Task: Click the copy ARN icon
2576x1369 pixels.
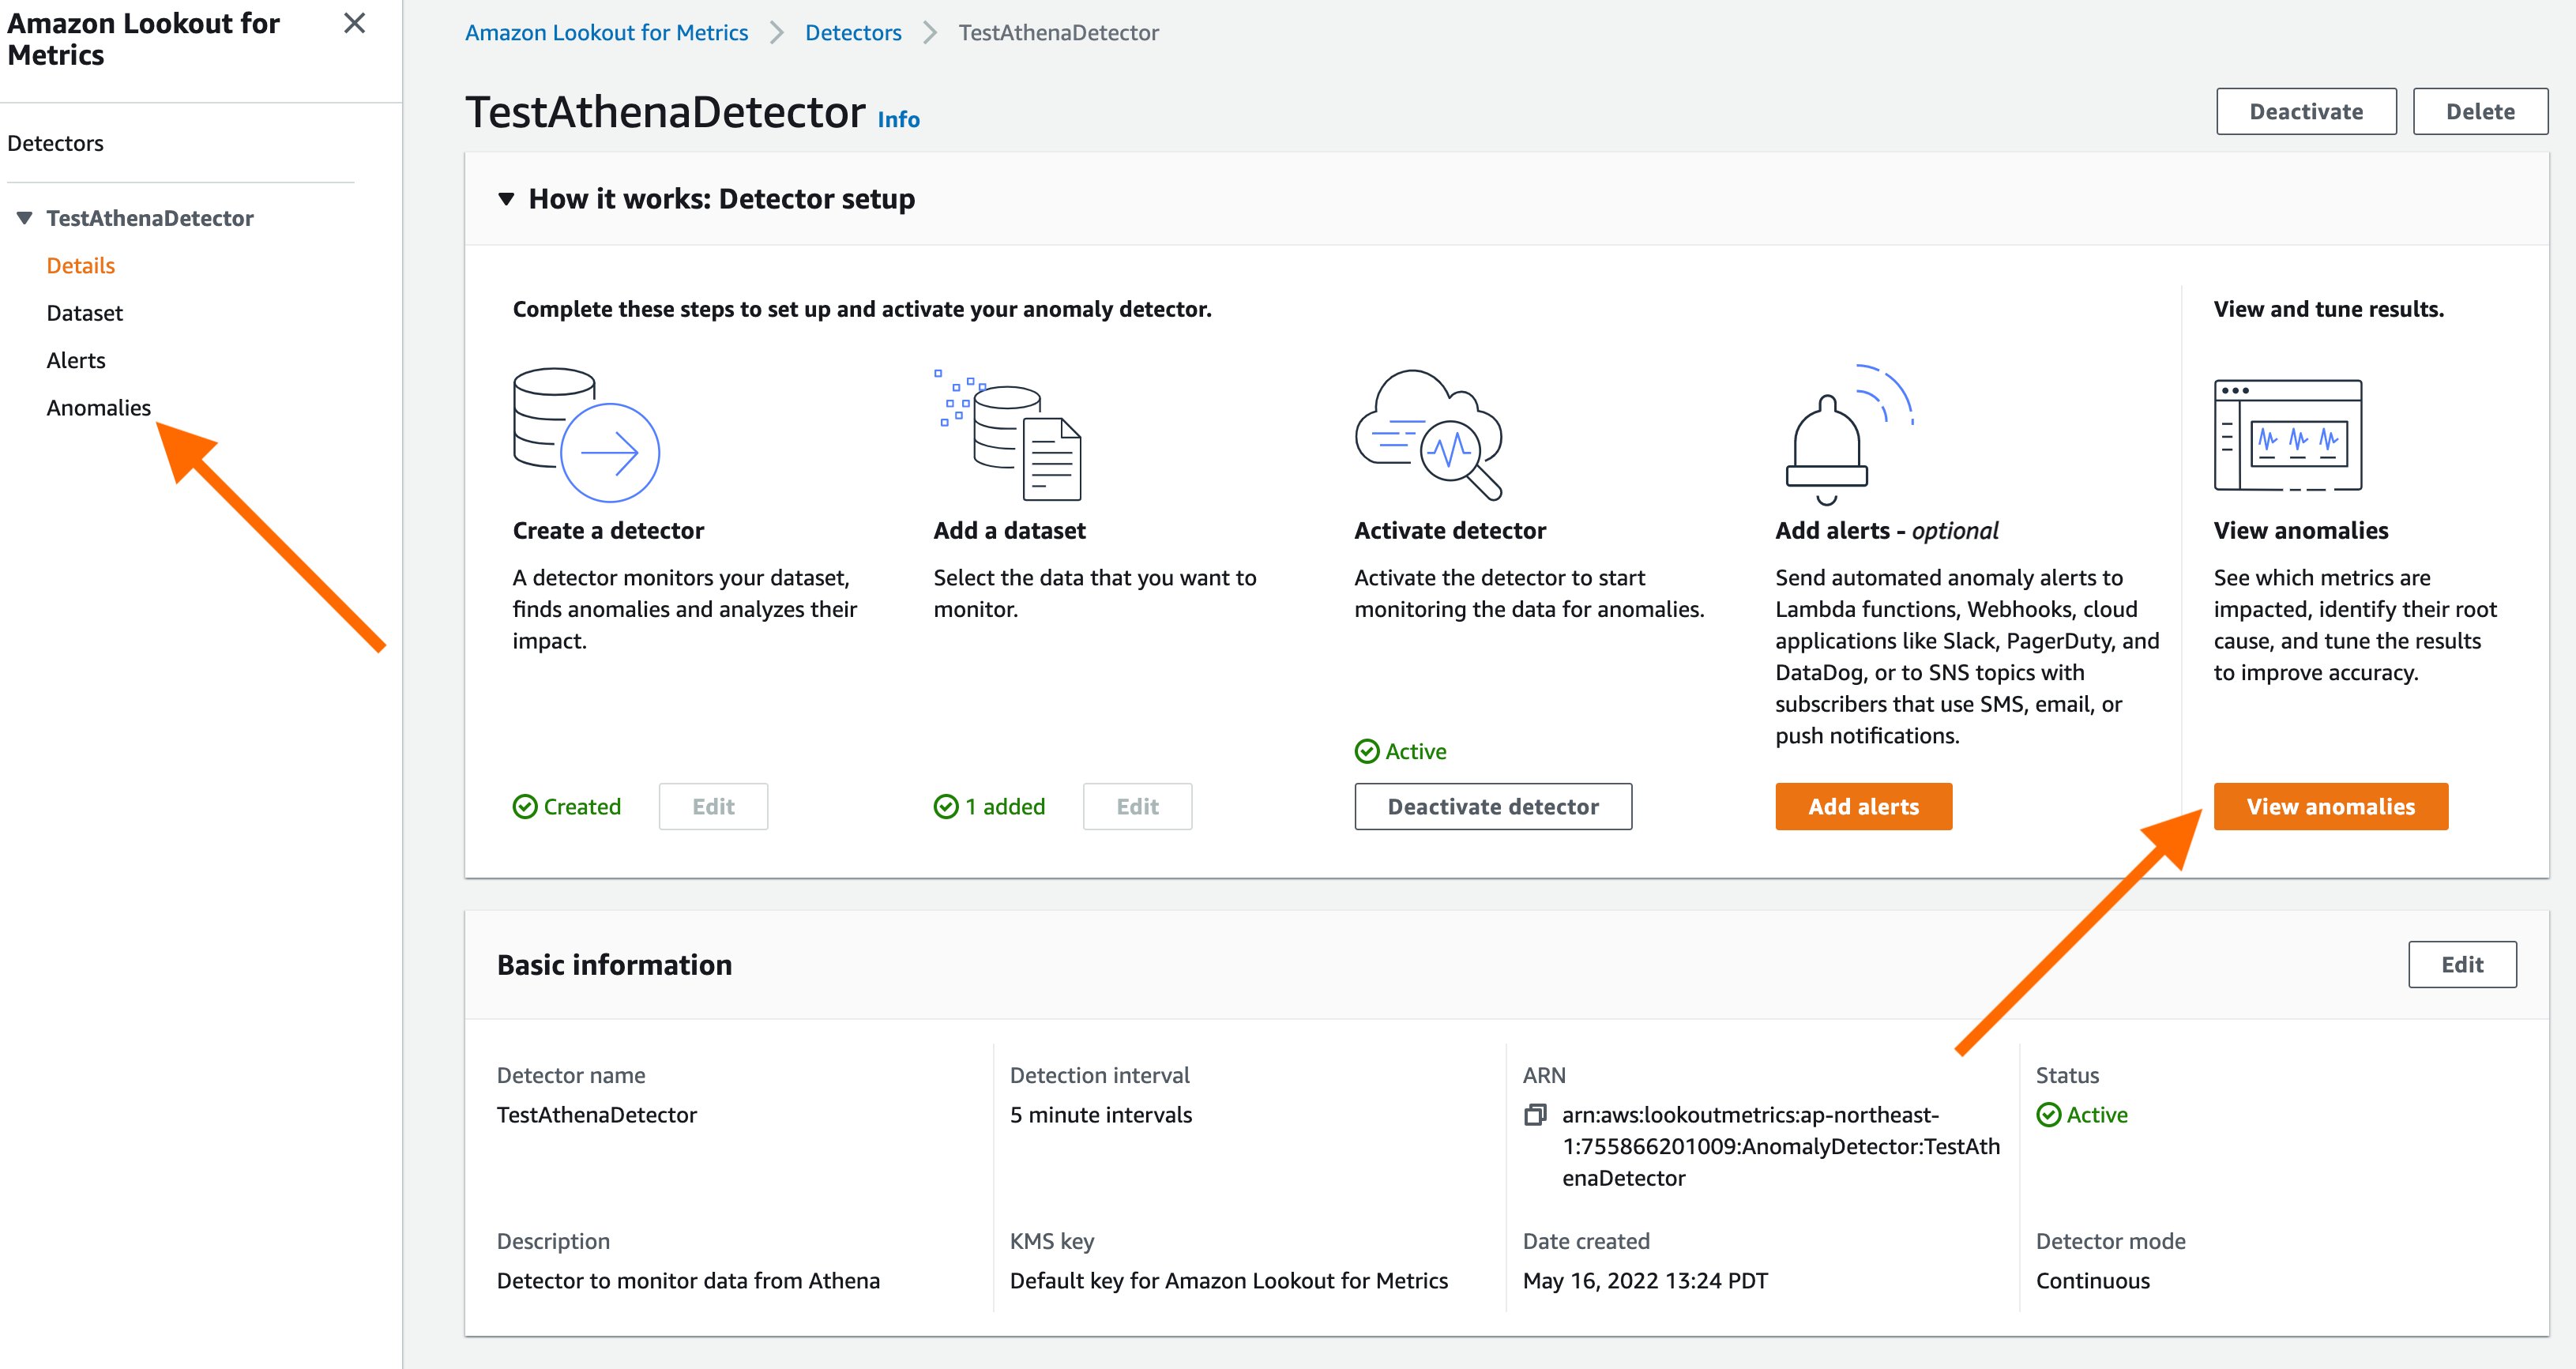Action: [1535, 1114]
